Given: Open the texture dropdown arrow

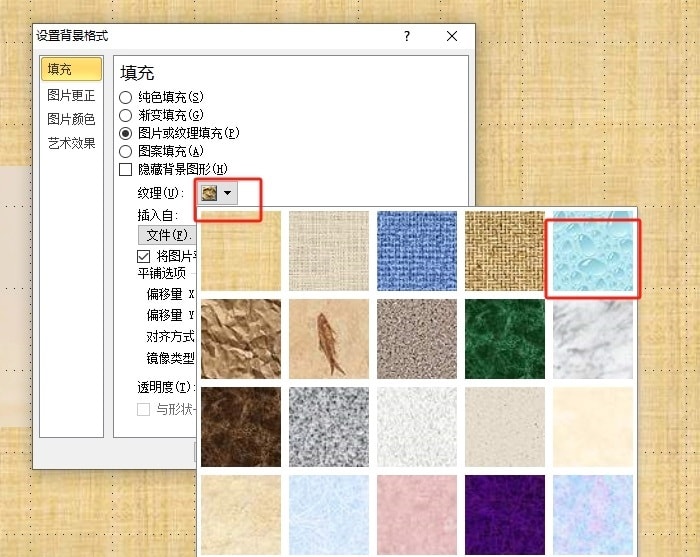Looking at the screenshot, I should (228, 192).
